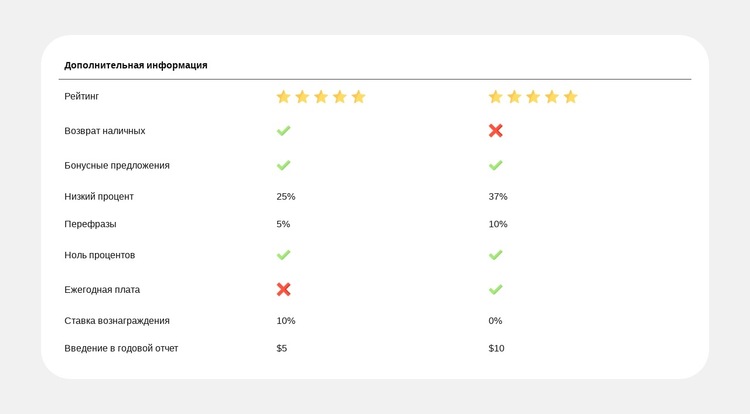Click left checkmark in Ноль процентов row
The width and height of the screenshot is (750, 414).
[283, 255]
